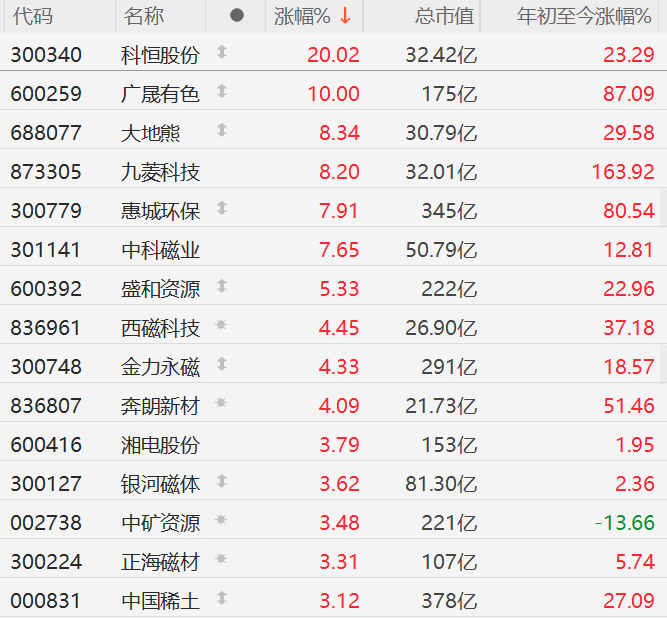
Task: Select stock name 惠城环保
Action: click(x=160, y=211)
